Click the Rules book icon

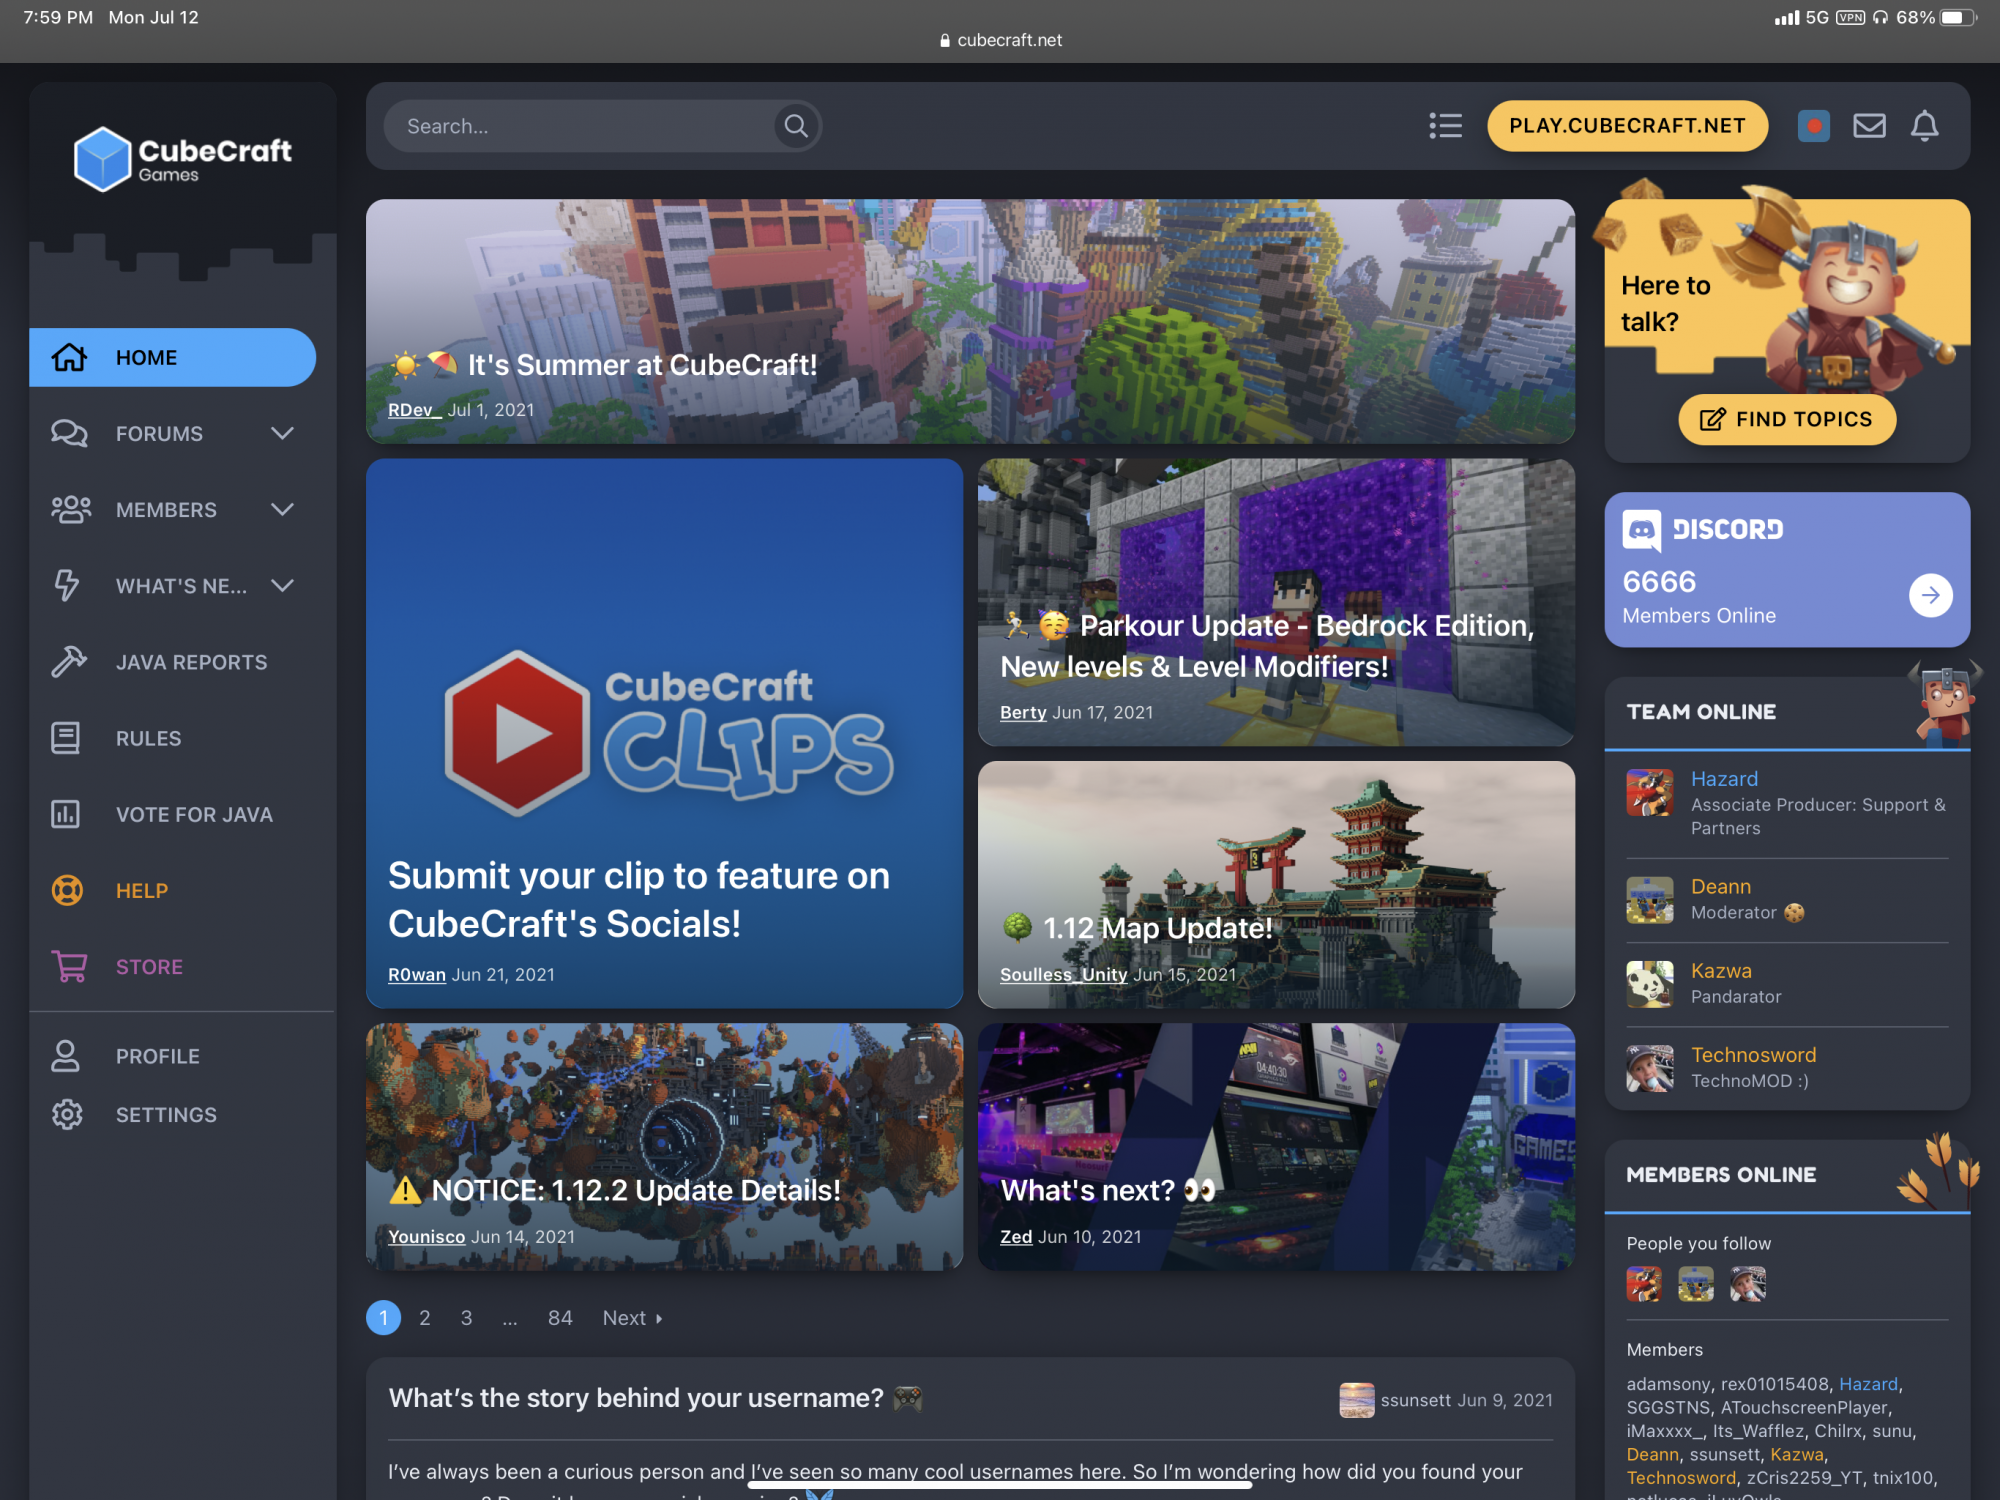pyautogui.click(x=66, y=738)
